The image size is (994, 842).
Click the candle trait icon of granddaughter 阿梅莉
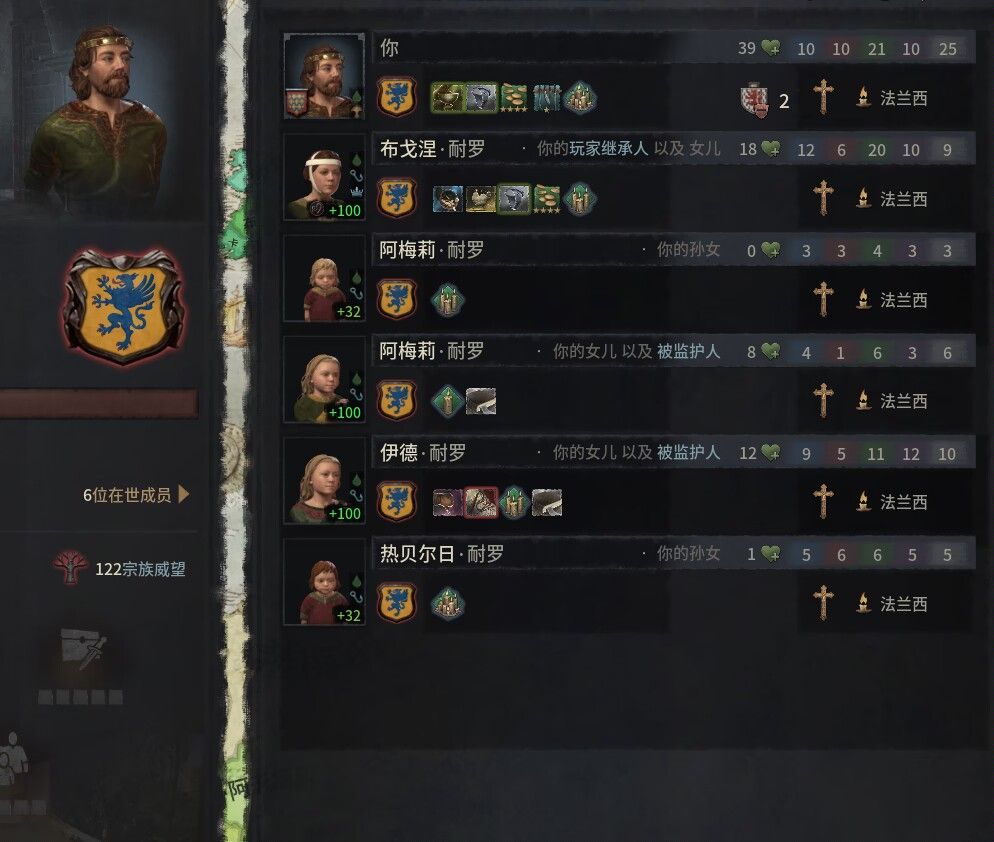[448, 299]
